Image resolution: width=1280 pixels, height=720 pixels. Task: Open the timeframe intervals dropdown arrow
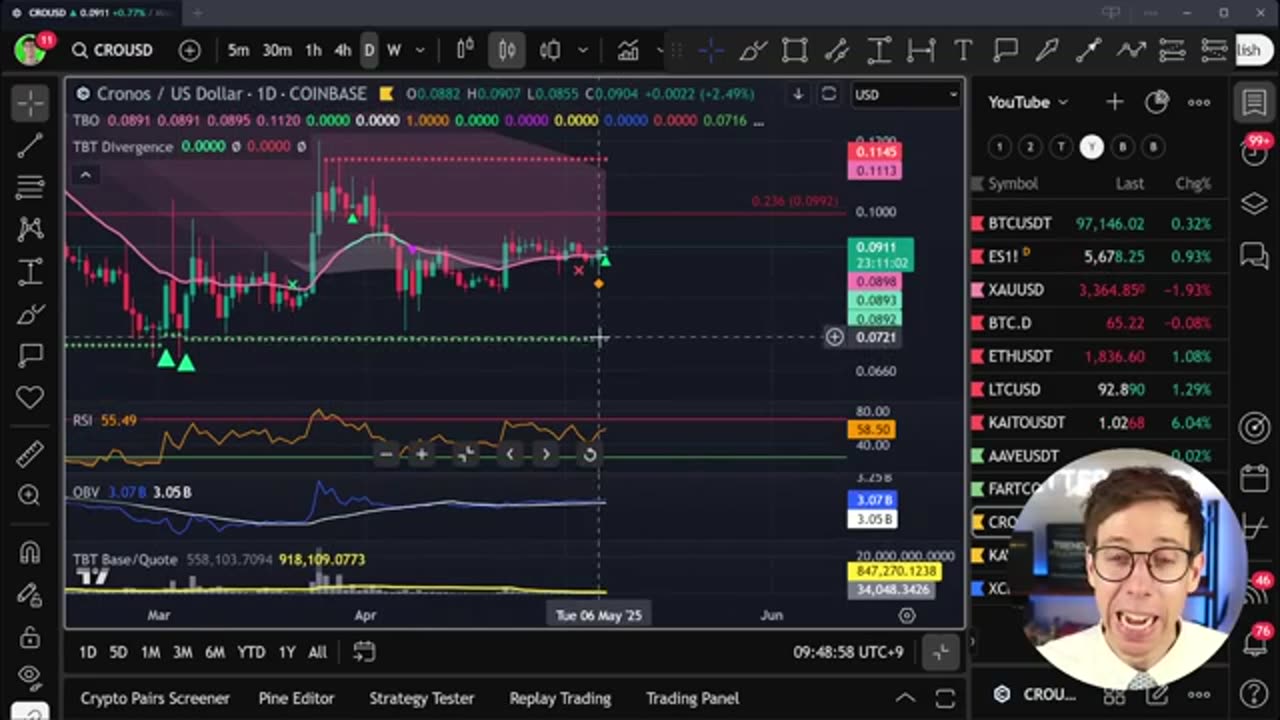tap(420, 50)
